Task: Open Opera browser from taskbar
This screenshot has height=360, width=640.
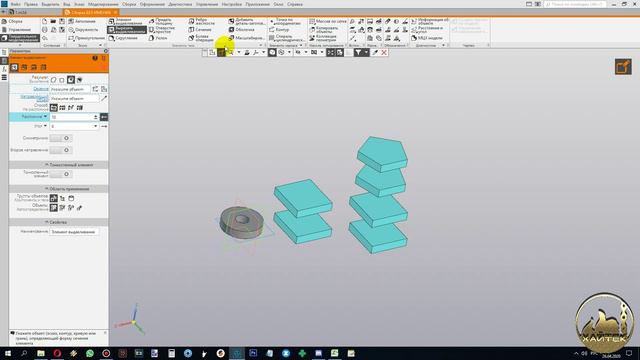Action: (x=57, y=353)
